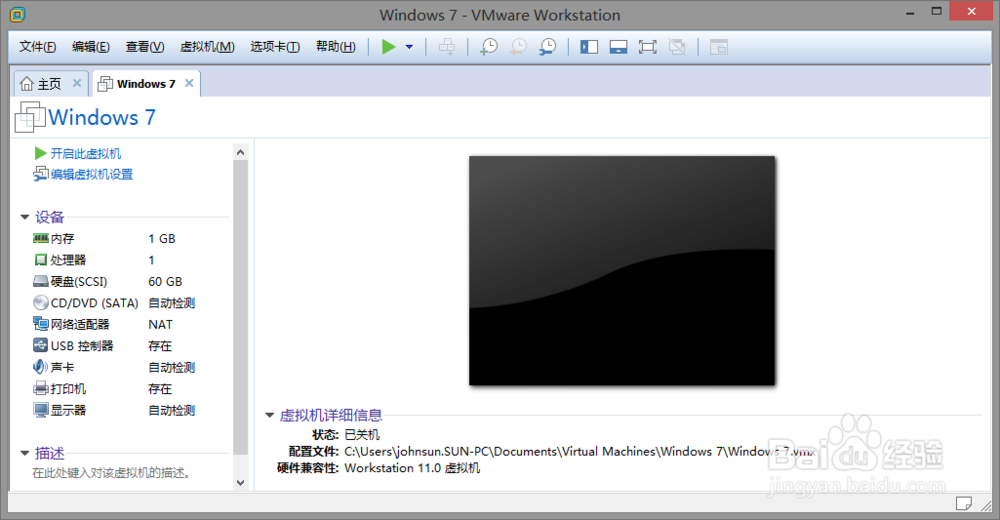Click the 硬盘(SCSI) hard disk icon
The height and width of the screenshot is (520, 1000).
click(x=41, y=281)
